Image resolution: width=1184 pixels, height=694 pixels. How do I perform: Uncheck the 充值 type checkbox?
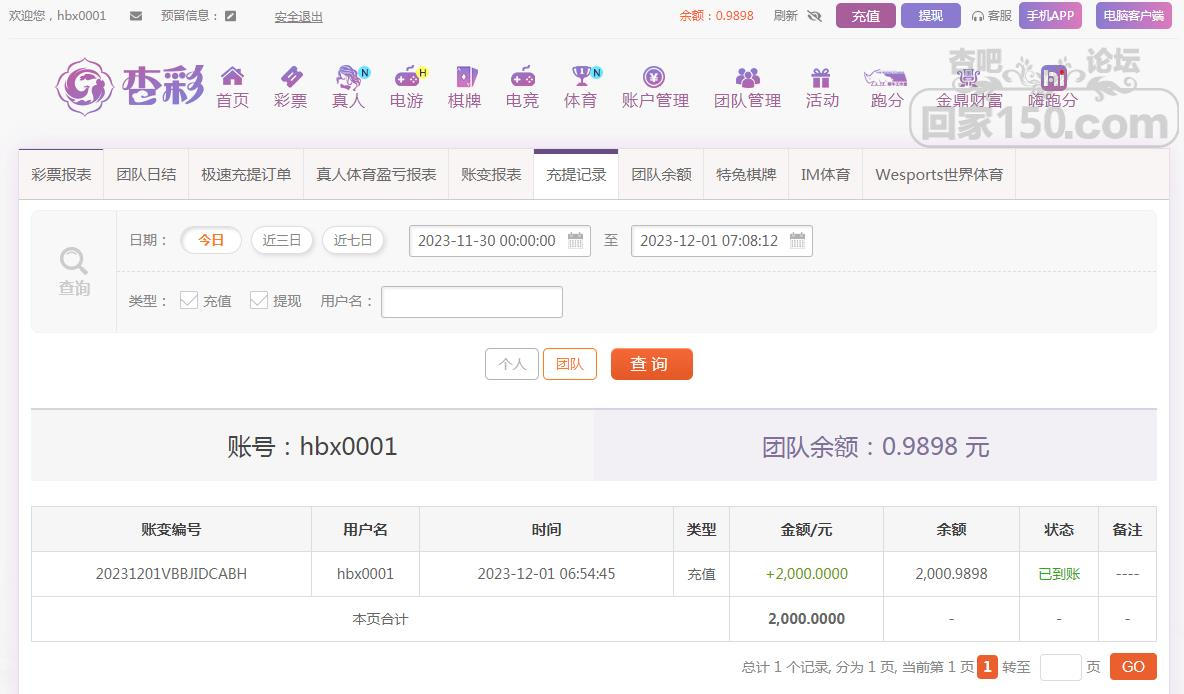[189, 300]
